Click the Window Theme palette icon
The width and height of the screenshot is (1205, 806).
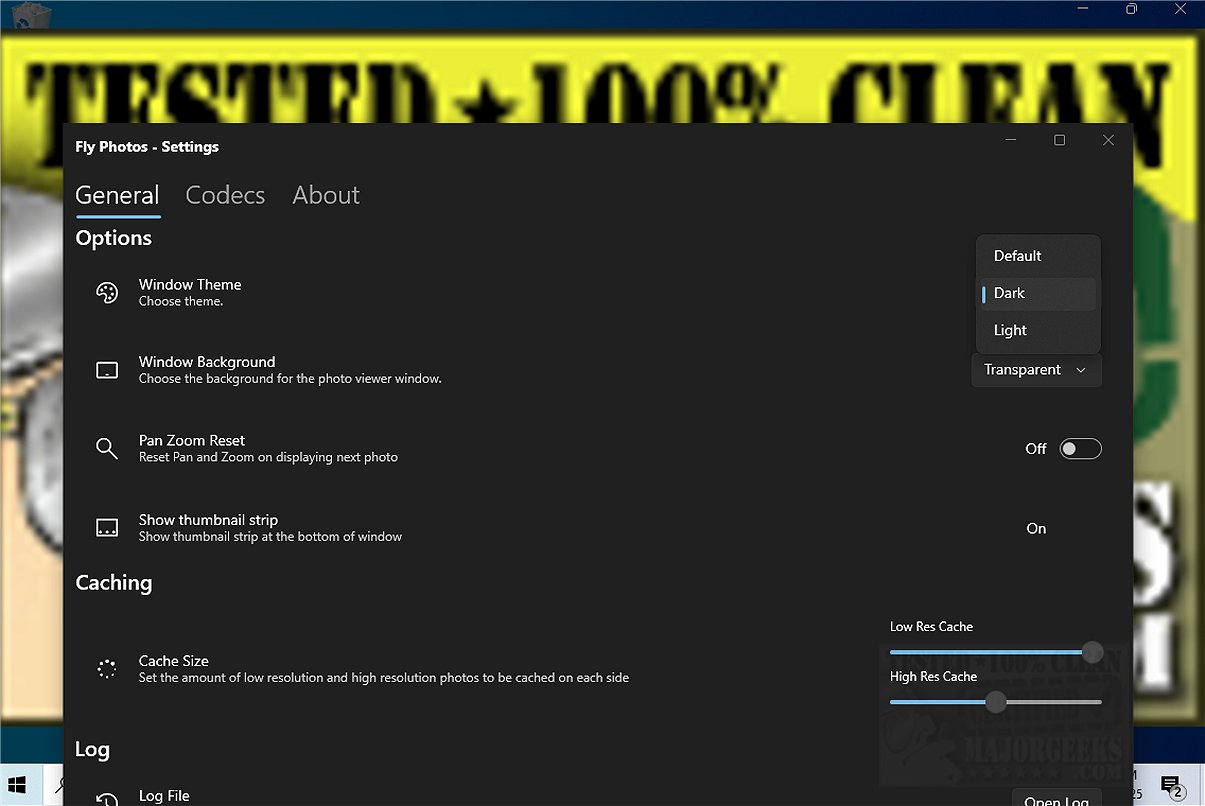click(x=107, y=293)
